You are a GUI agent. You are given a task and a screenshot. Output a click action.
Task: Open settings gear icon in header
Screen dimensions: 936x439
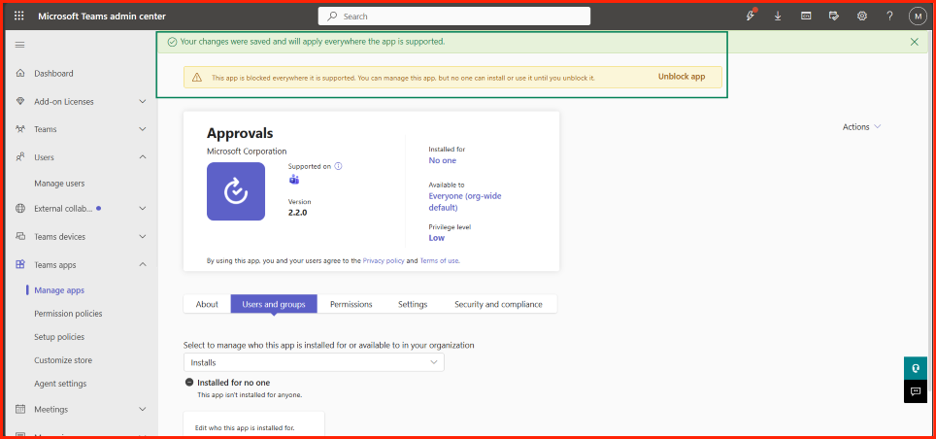point(862,16)
